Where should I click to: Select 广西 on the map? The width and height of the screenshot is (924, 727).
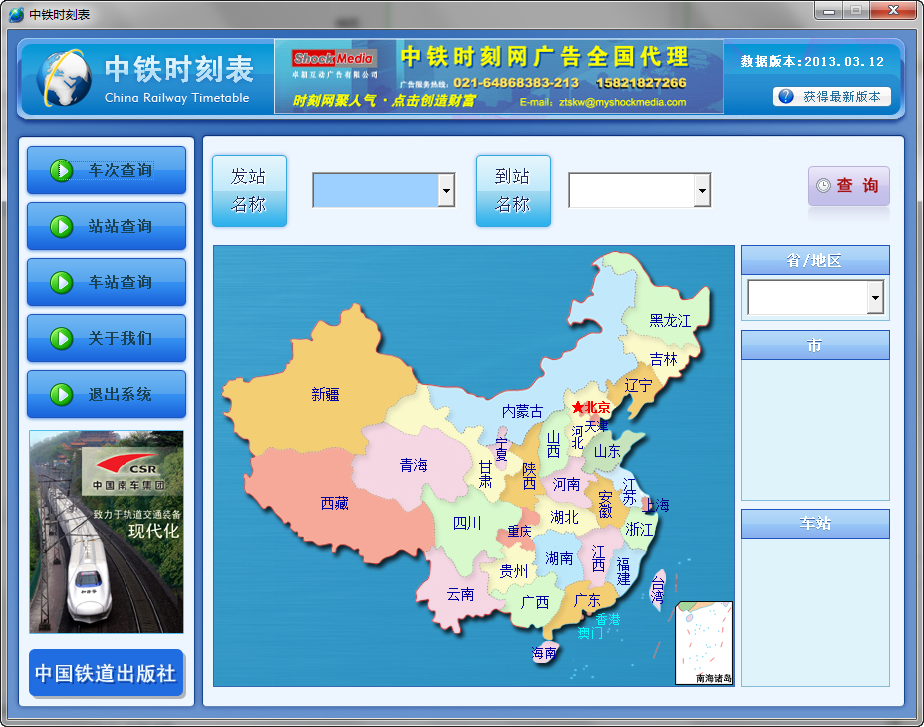(x=535, y=602)
